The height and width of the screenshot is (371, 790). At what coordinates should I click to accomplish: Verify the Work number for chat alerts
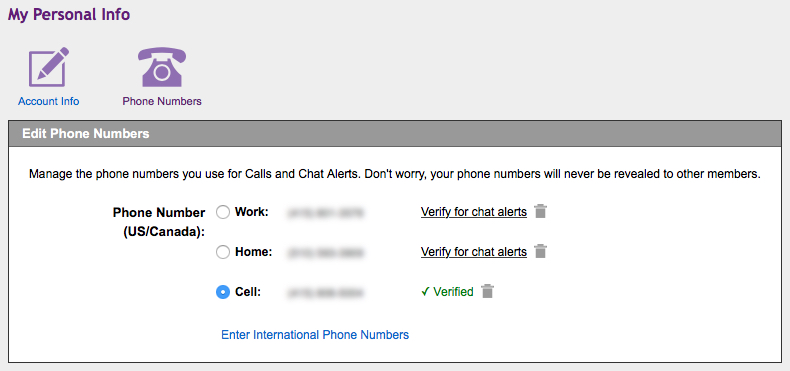click(x=474, y=212)
